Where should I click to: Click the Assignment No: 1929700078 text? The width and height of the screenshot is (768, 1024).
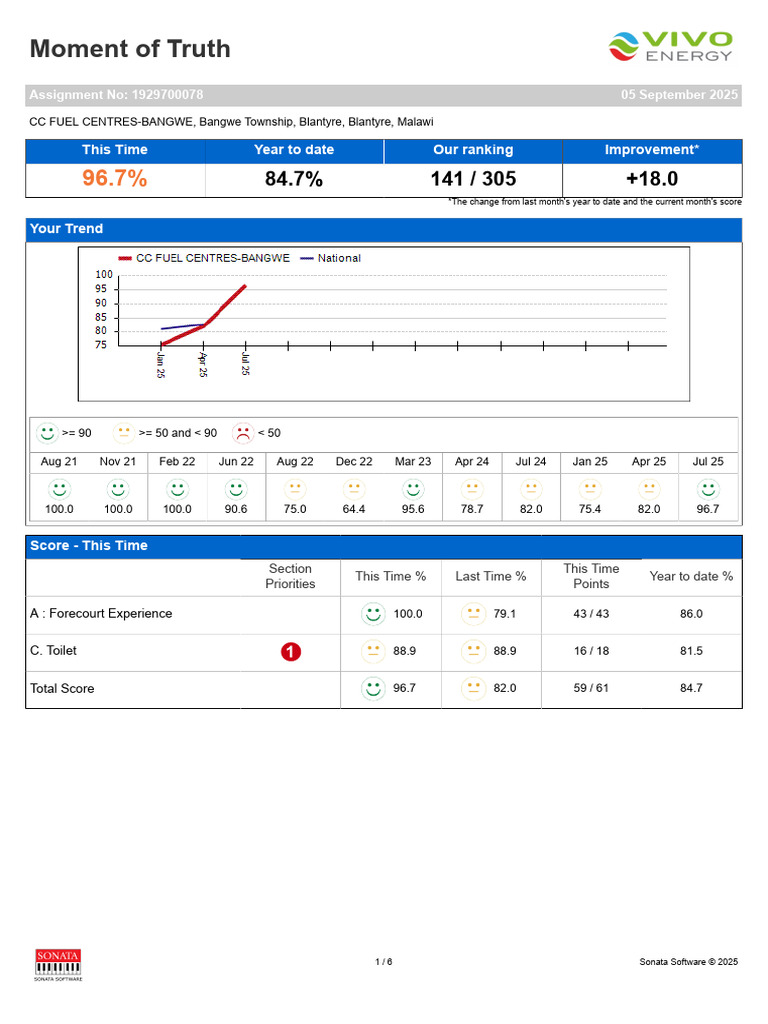click(x=116, y=95)
